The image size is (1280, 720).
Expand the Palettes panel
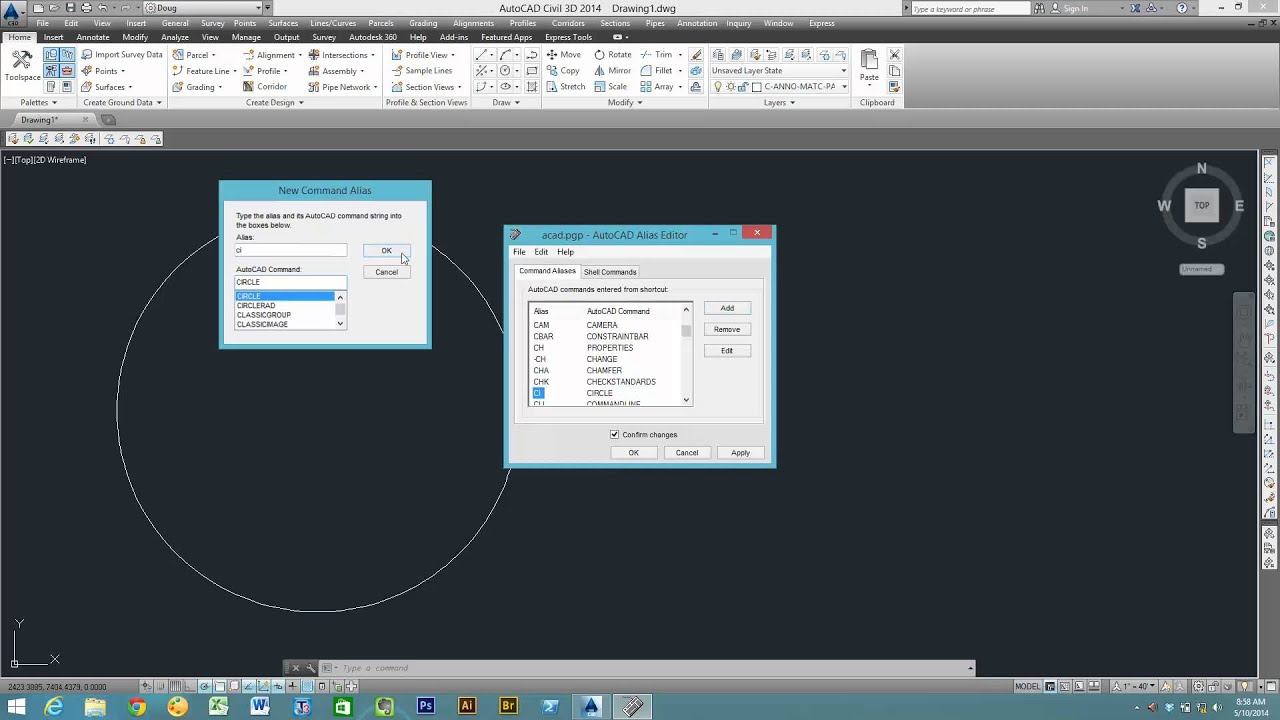38,102
